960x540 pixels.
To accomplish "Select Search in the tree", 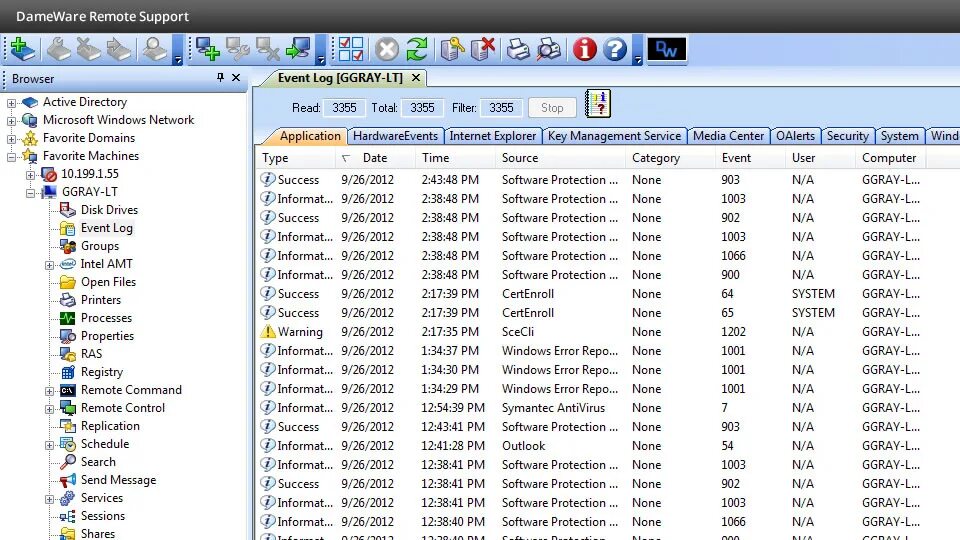I will pyautogui.click(x=98, y=462).
